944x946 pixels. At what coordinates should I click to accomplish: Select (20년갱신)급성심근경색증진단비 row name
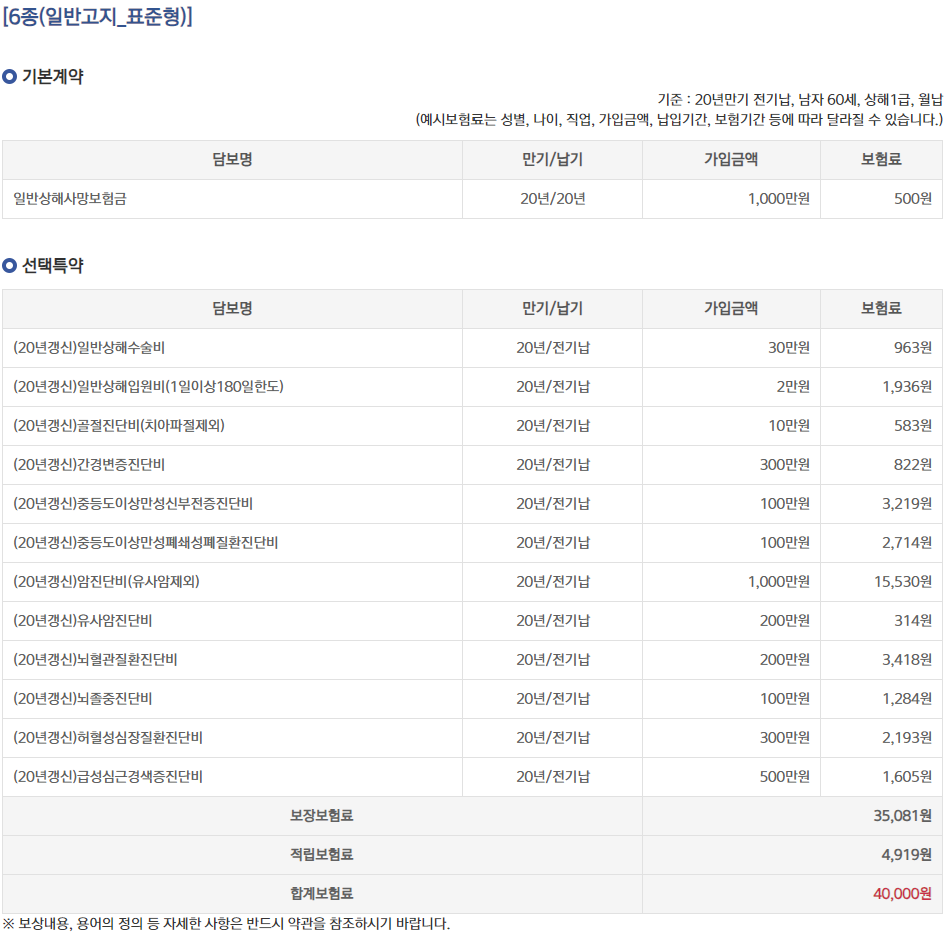tap(108, 776)
